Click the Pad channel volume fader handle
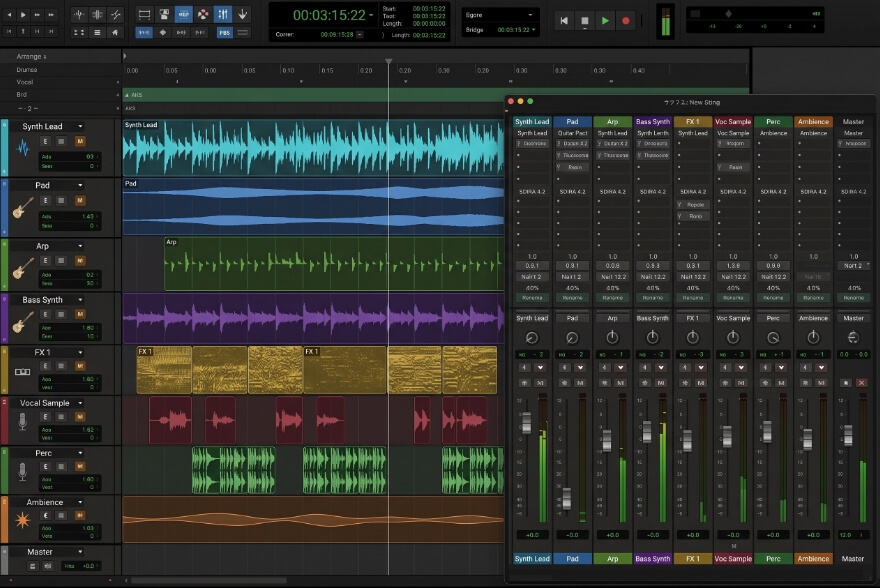This screenshot has height=588, width=880. point(567,499)
